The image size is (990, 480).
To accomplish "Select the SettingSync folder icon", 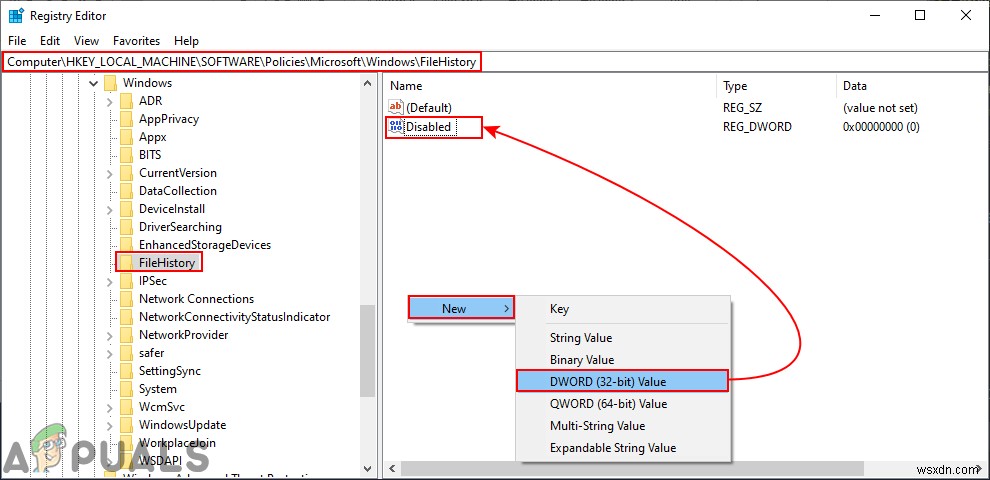I will tap(127, 371).
